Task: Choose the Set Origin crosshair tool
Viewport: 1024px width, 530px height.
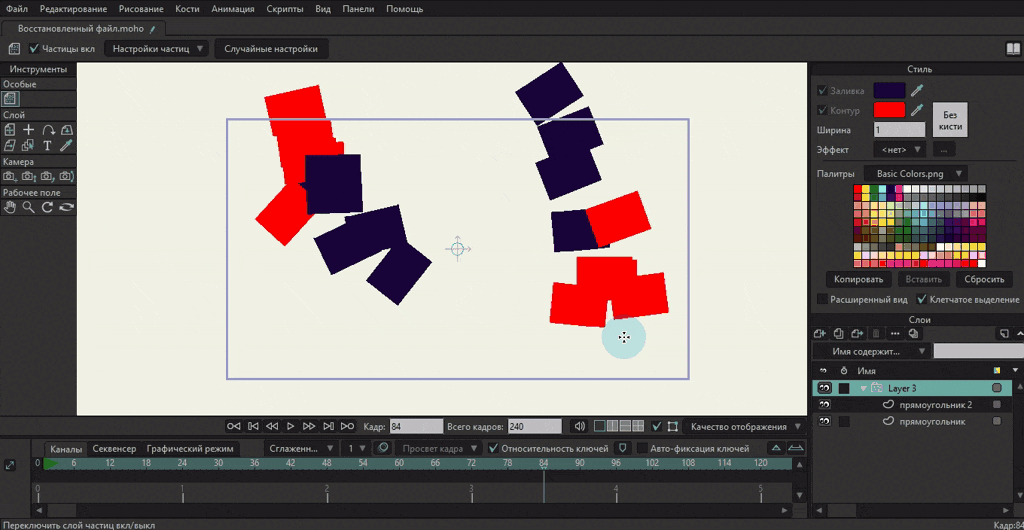Action: 29,129
